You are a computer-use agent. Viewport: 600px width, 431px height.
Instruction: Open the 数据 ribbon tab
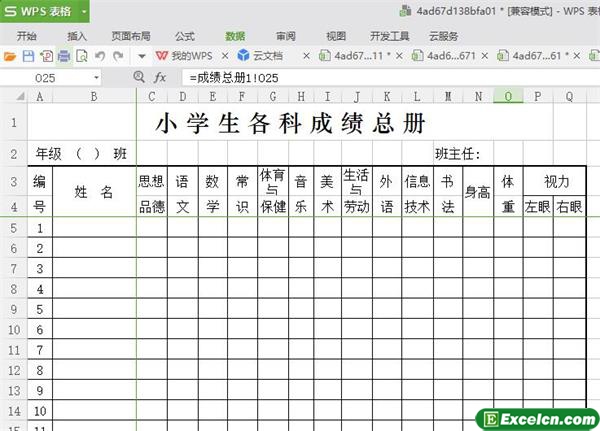(x=235, y=35)
